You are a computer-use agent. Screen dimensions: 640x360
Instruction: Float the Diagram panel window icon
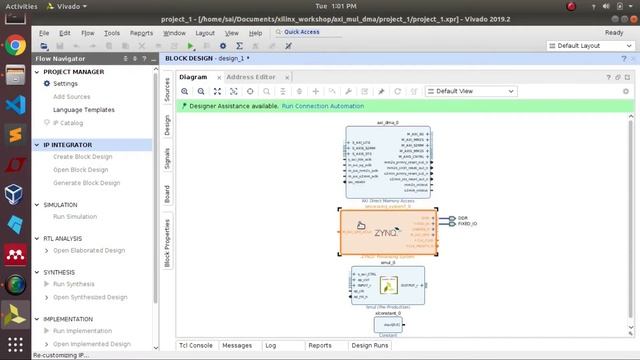618,77
